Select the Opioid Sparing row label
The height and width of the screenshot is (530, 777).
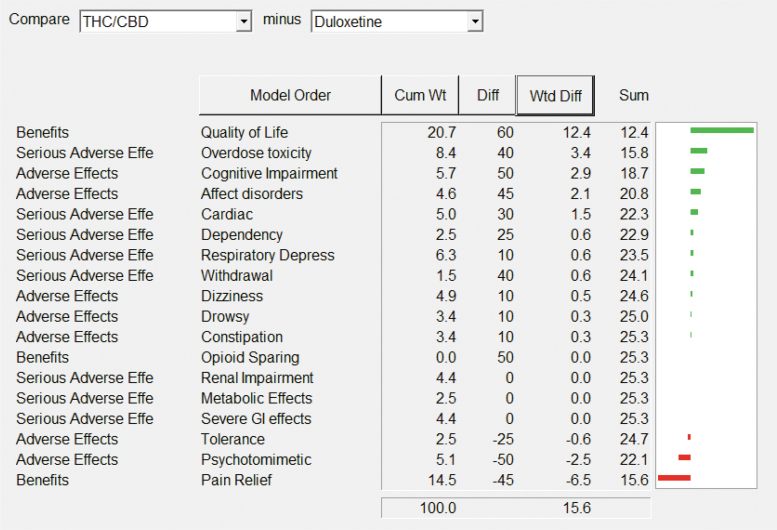[250, 357]
